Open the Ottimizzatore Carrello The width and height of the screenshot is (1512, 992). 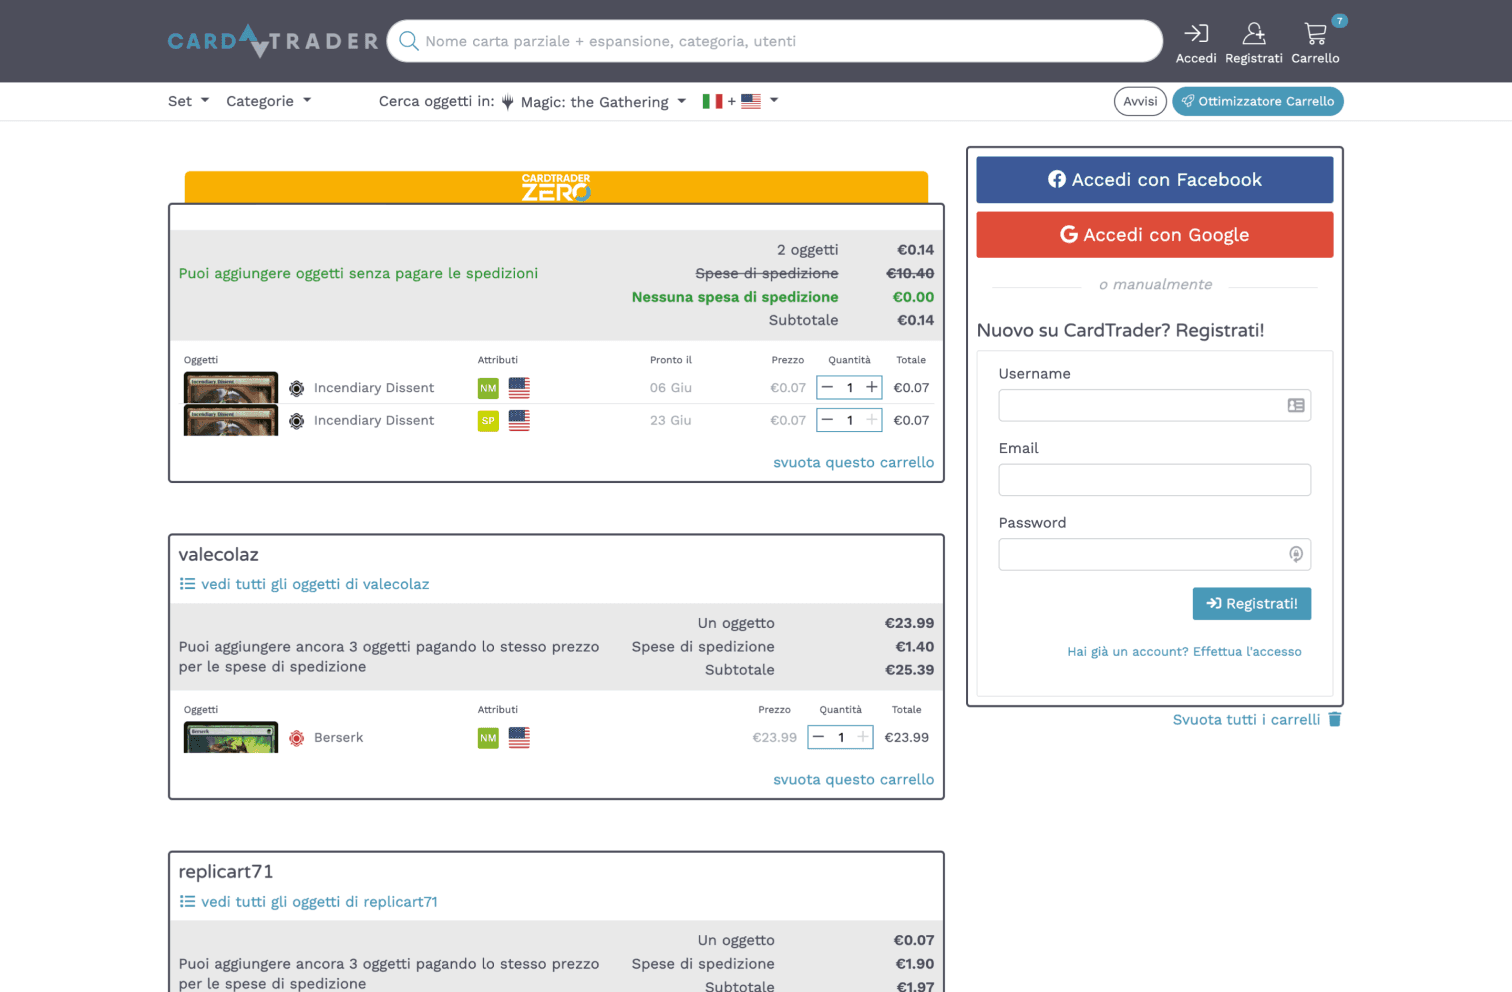(1257, 101)
